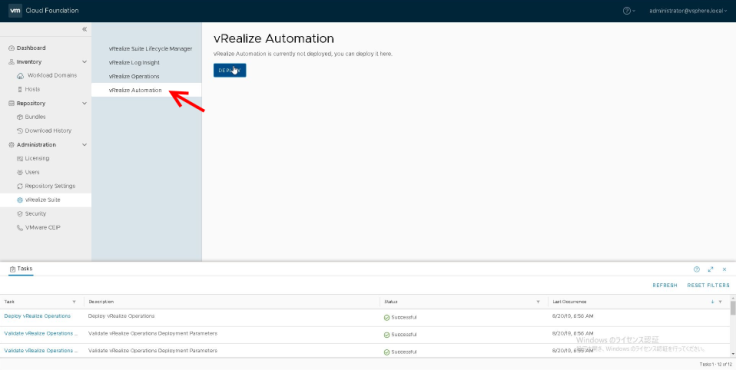The width and height of the screenshot is (736, 370).
Task: Select vRealize Operations in the suite list
Action: (134, 76)
